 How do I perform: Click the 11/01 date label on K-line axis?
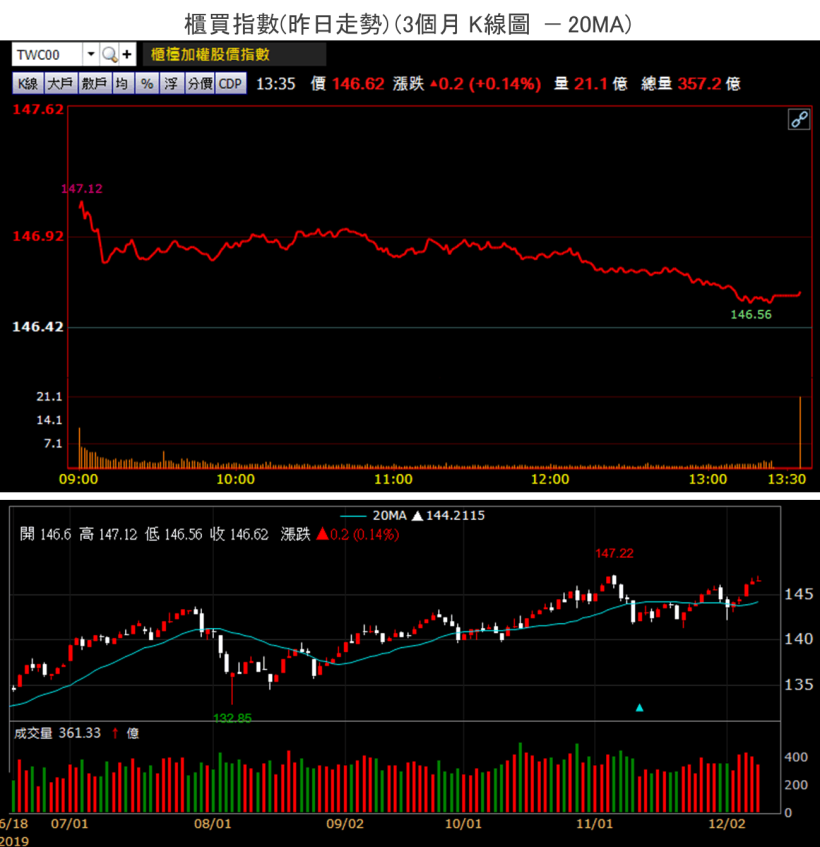(594, 824)
